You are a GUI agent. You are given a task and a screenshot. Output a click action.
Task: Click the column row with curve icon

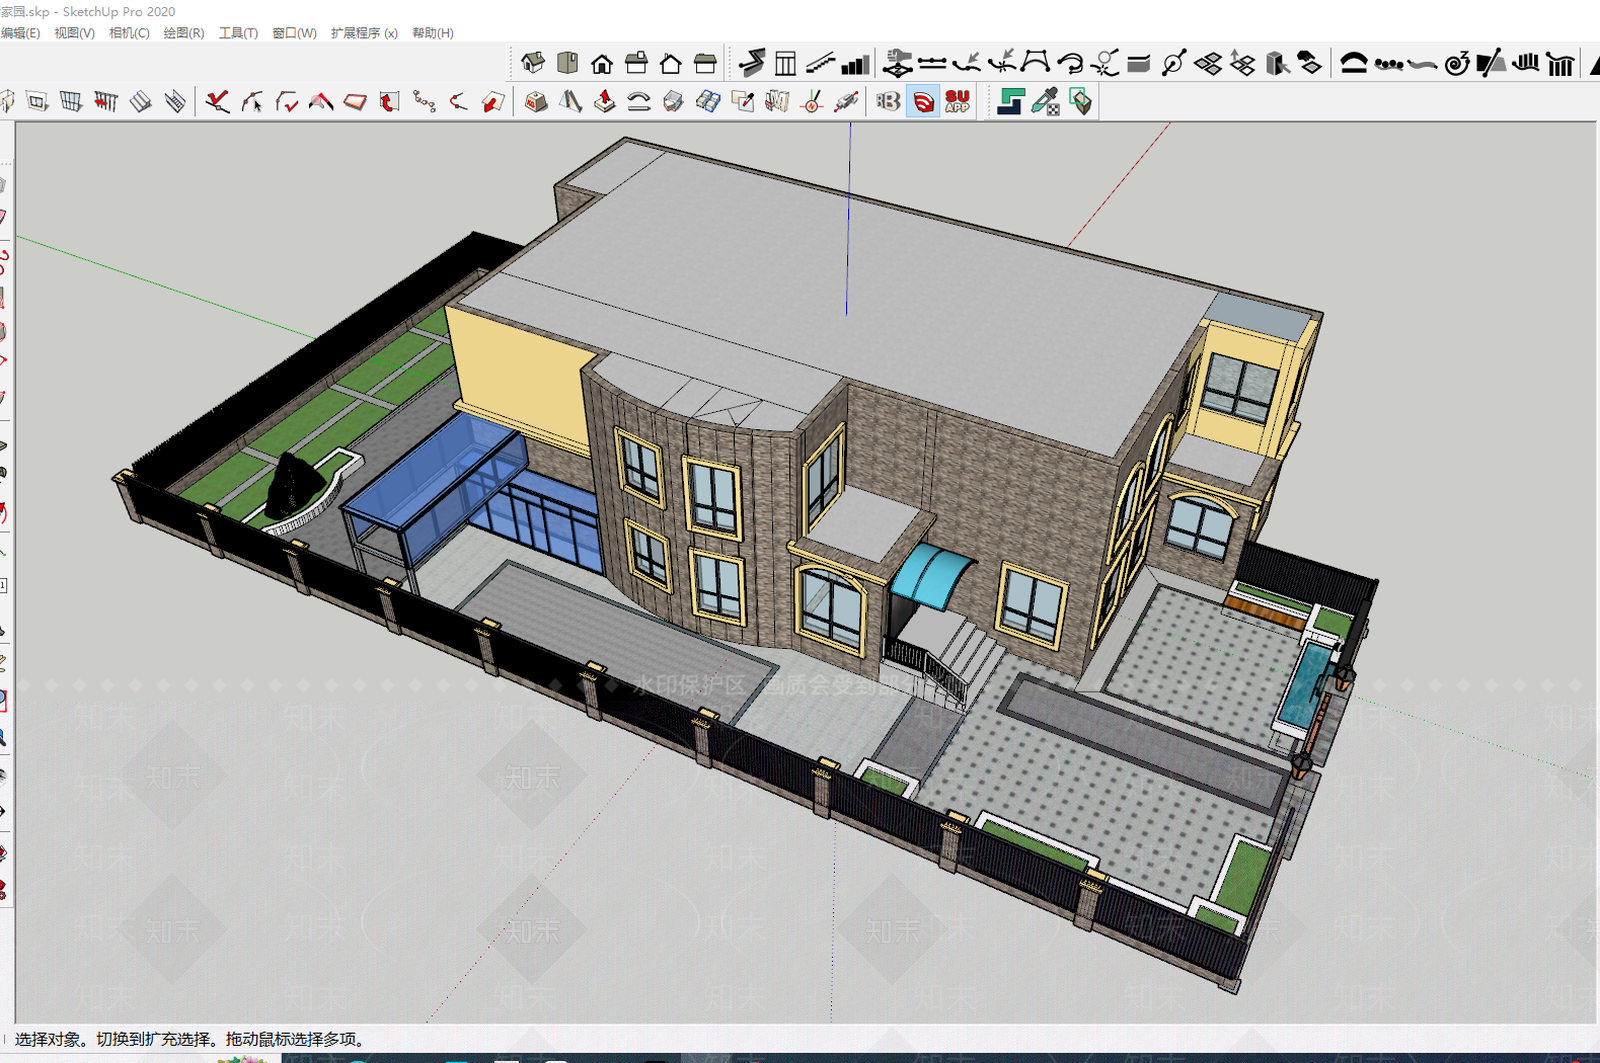point(1560,64)
